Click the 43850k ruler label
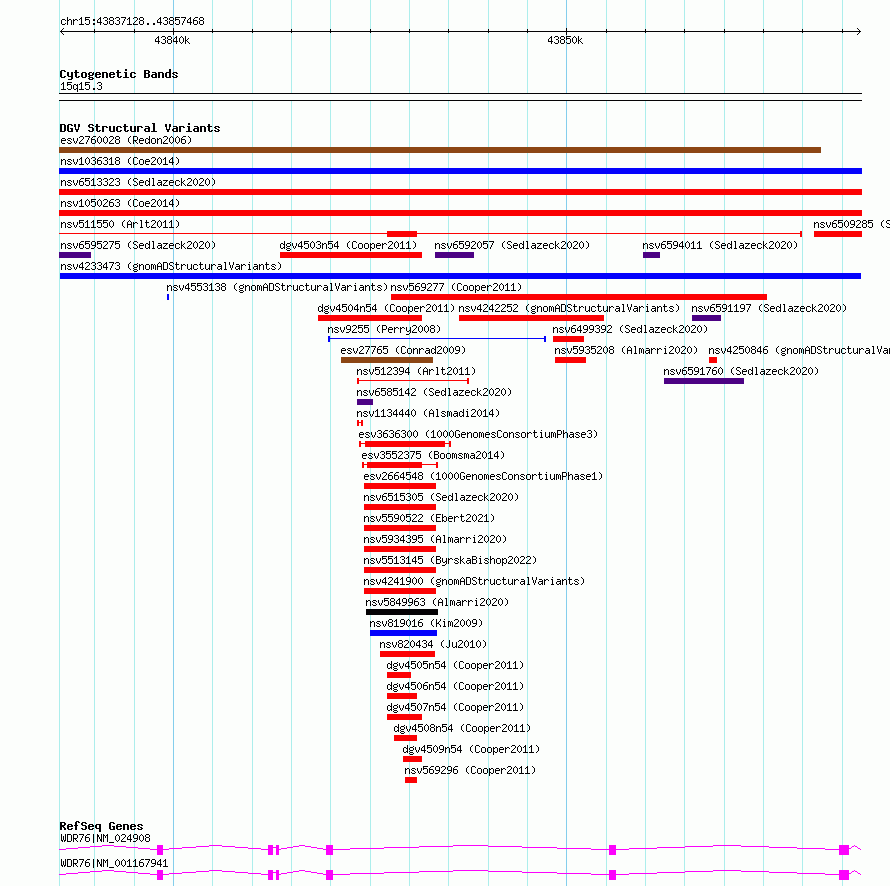Screen dimensions: 890x886 coord(565,40)
